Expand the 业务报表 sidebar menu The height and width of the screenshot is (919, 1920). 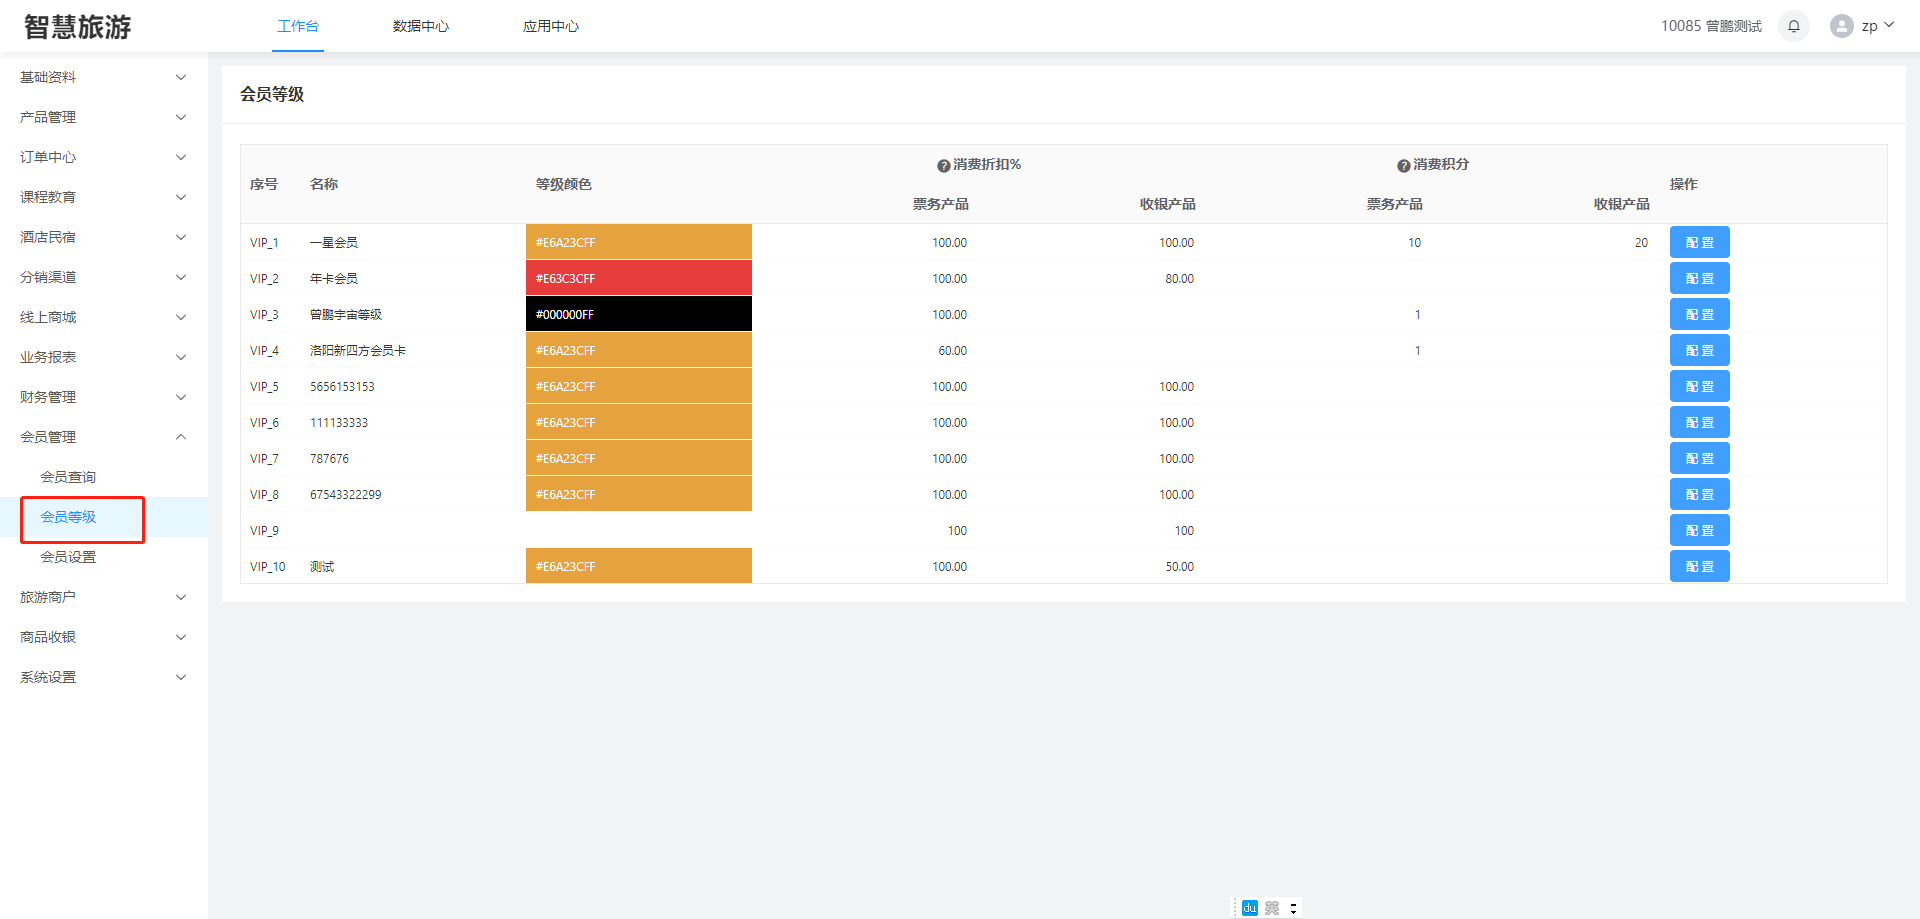104,357
